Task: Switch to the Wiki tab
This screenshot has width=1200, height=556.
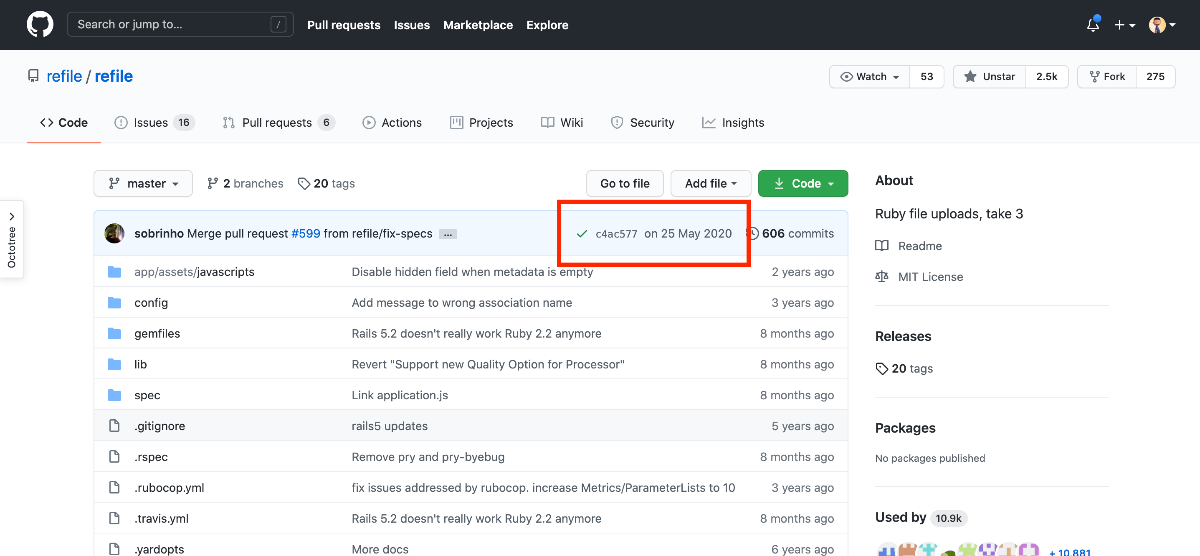Action: click(x=562, y=122)
